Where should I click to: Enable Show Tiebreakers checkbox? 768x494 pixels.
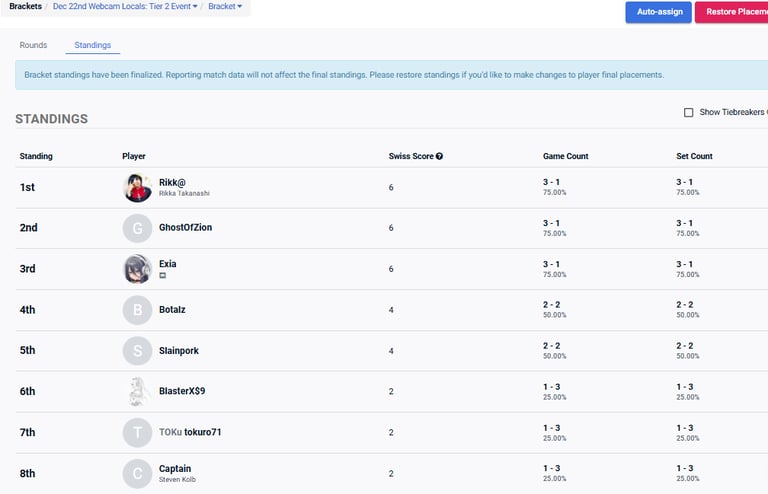[x=688, y=113]
